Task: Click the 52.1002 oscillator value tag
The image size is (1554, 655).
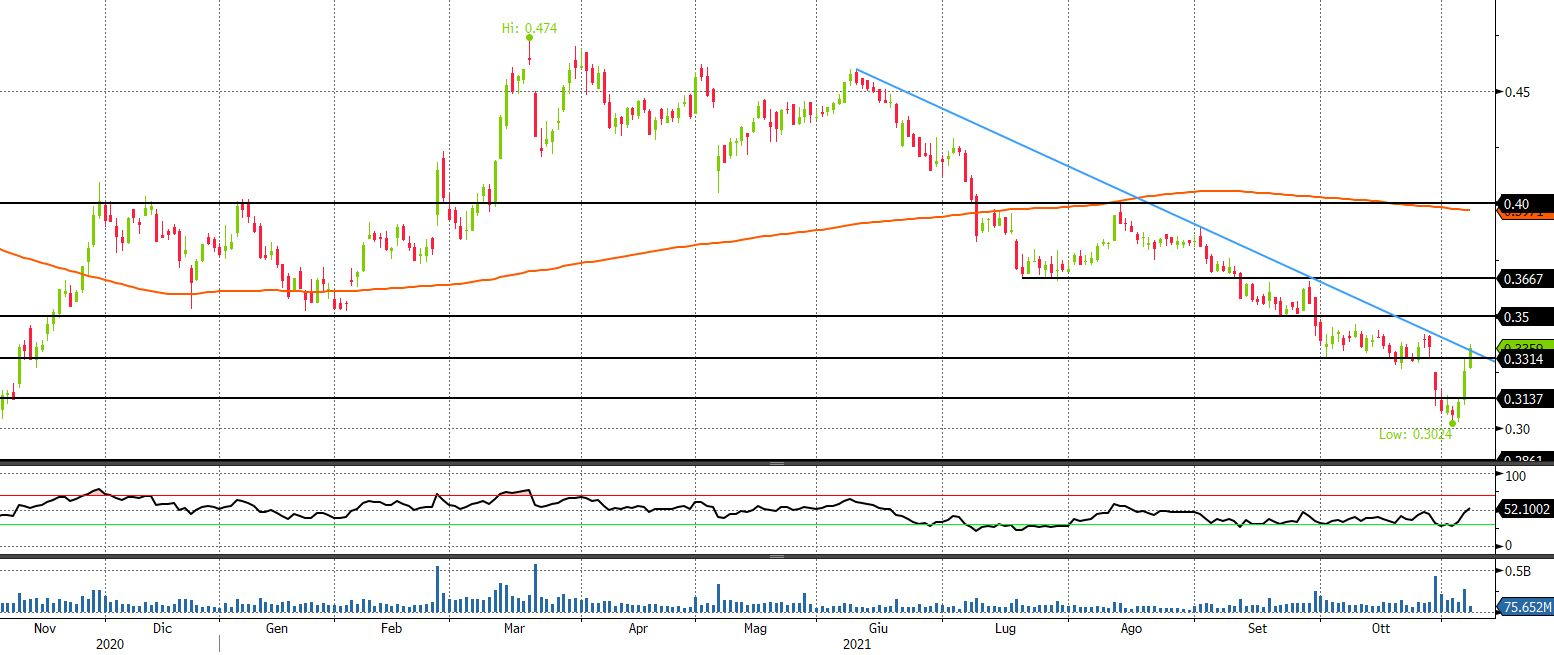Action: pos(1525,509)
